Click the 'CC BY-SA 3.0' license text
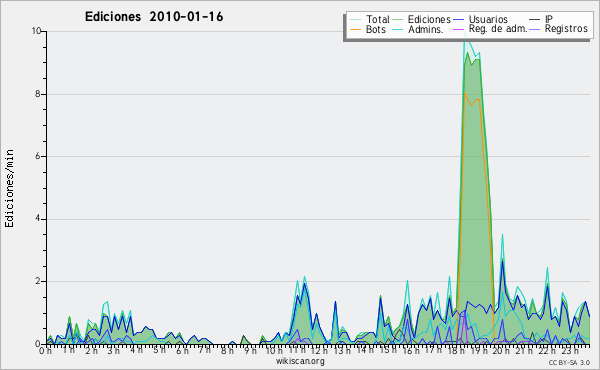The width and height of the screenshot is (600, 370). (569, 363)
